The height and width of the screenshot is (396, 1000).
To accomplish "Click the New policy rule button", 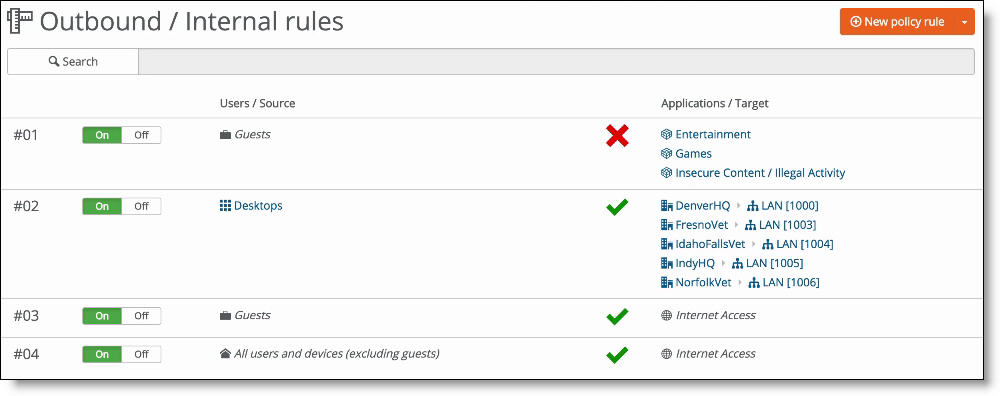I will click(x=897, y=22).
